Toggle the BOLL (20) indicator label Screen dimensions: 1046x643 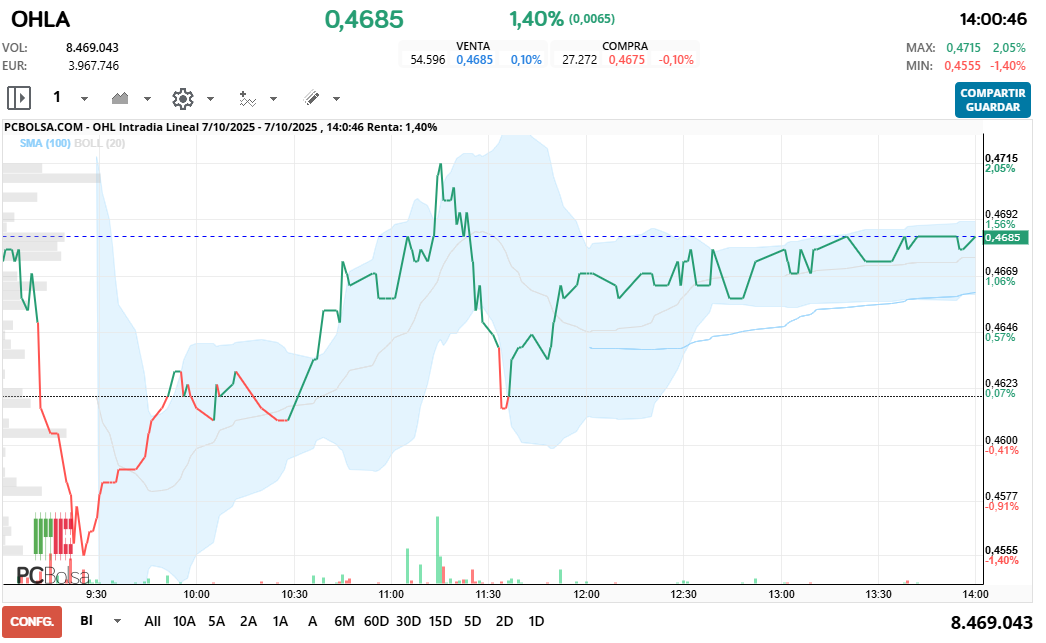99,143
